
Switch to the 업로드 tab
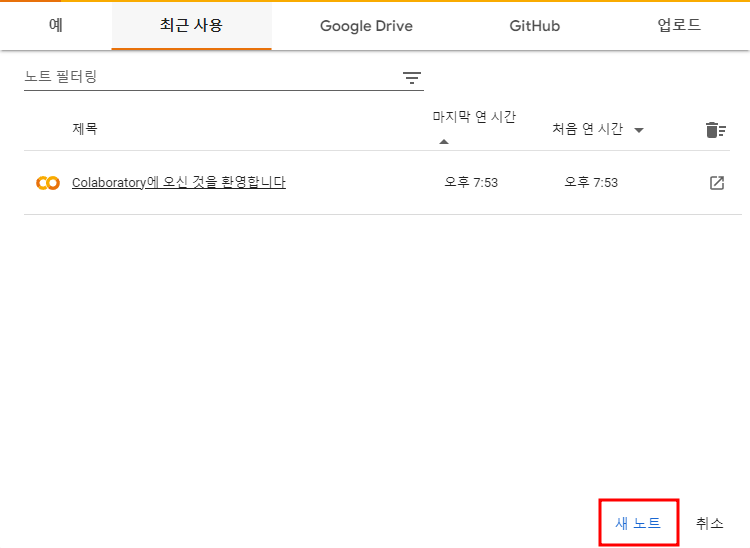click(x=679, y=25)
